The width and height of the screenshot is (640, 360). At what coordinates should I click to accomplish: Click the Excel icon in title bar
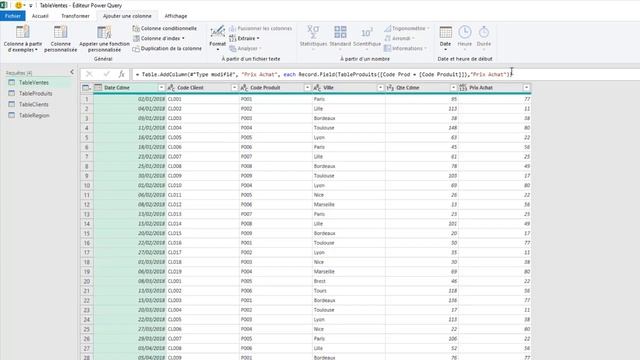(x=4, y=5)
